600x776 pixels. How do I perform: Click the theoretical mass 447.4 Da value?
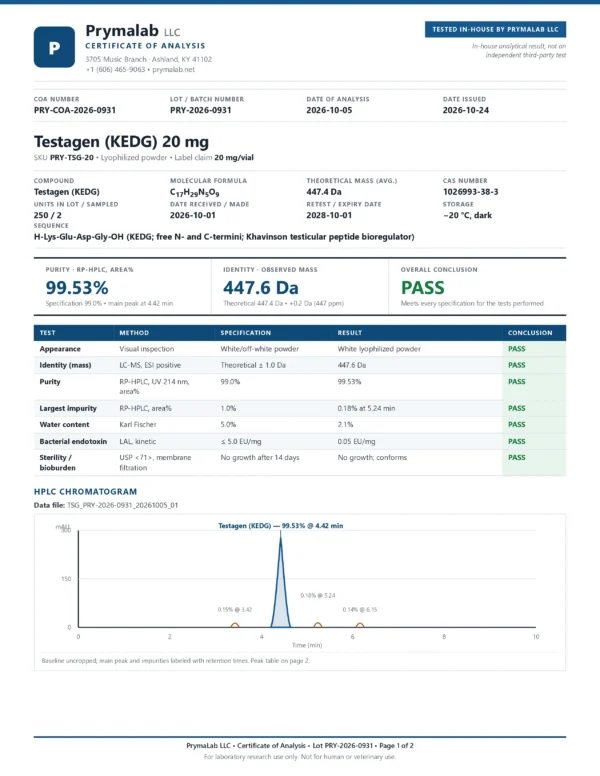pyautogui.click(x=324, y=192)
